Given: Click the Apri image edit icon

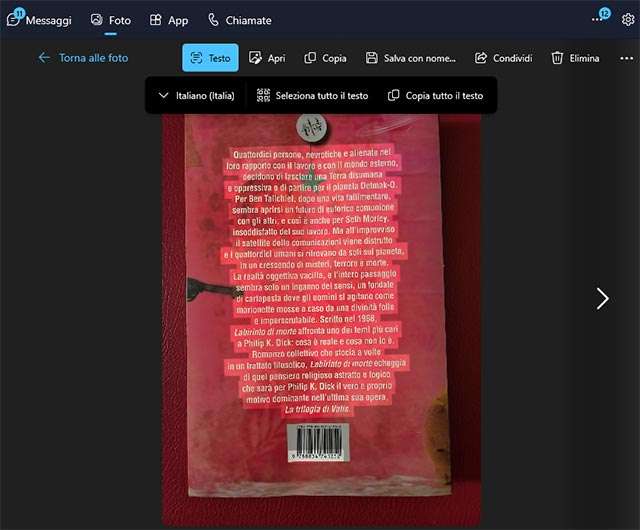Looking at the screenshot, I should click(x=255, y=58).
